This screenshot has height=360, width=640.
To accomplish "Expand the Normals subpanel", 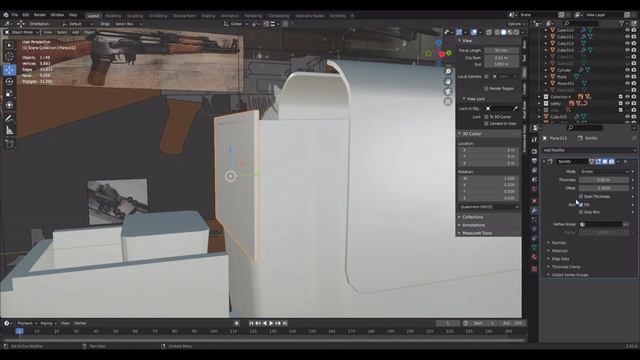I will point(558,243).
